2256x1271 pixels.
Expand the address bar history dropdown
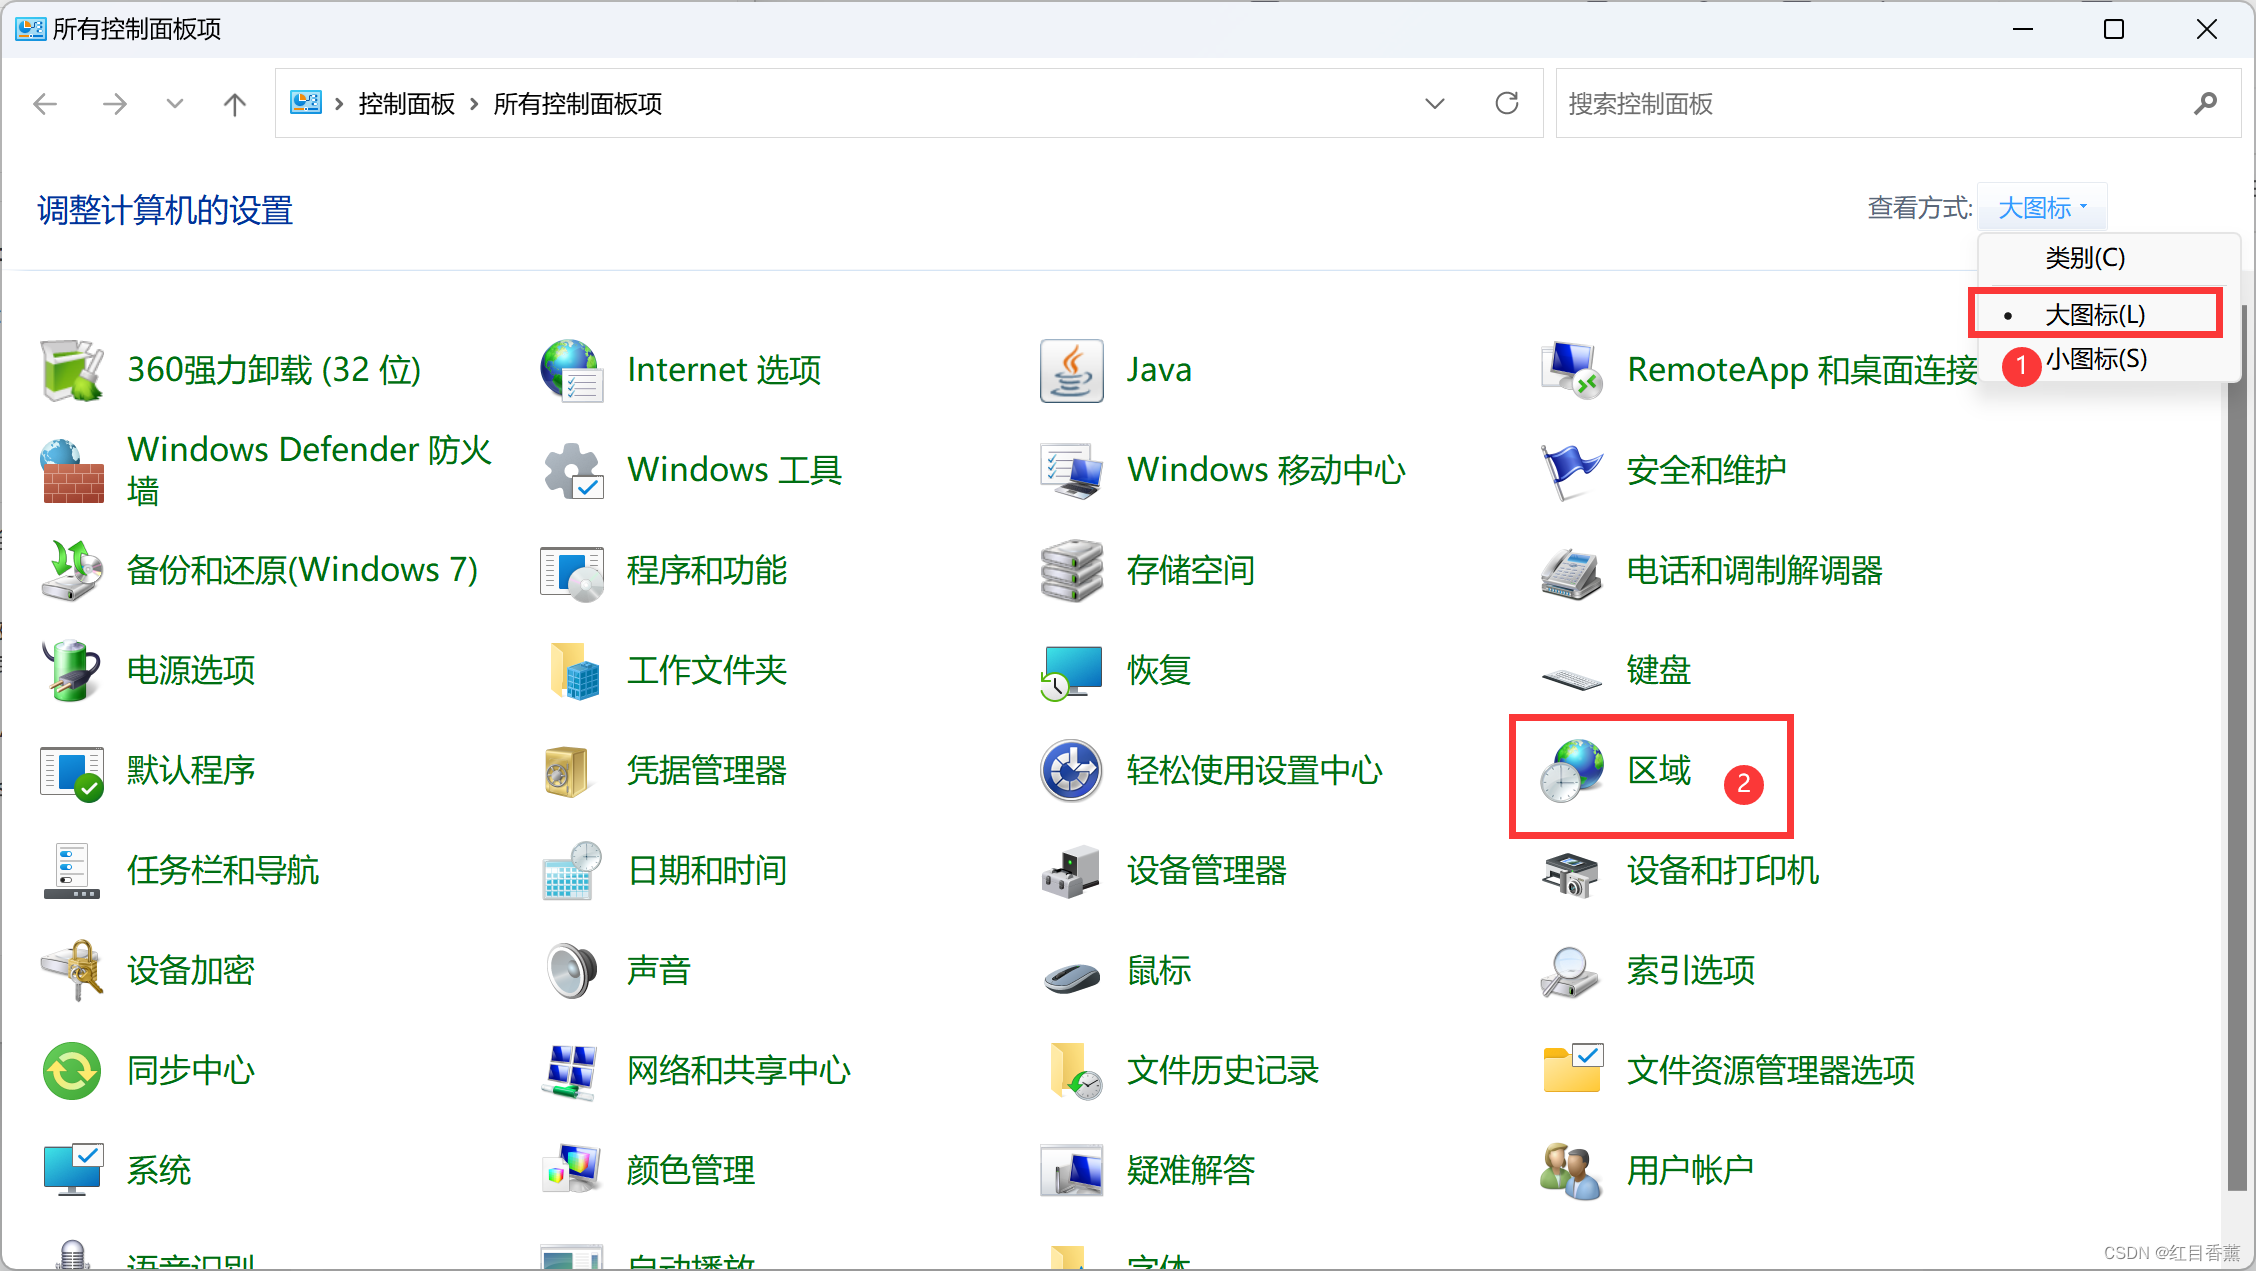coord(1435,104)
